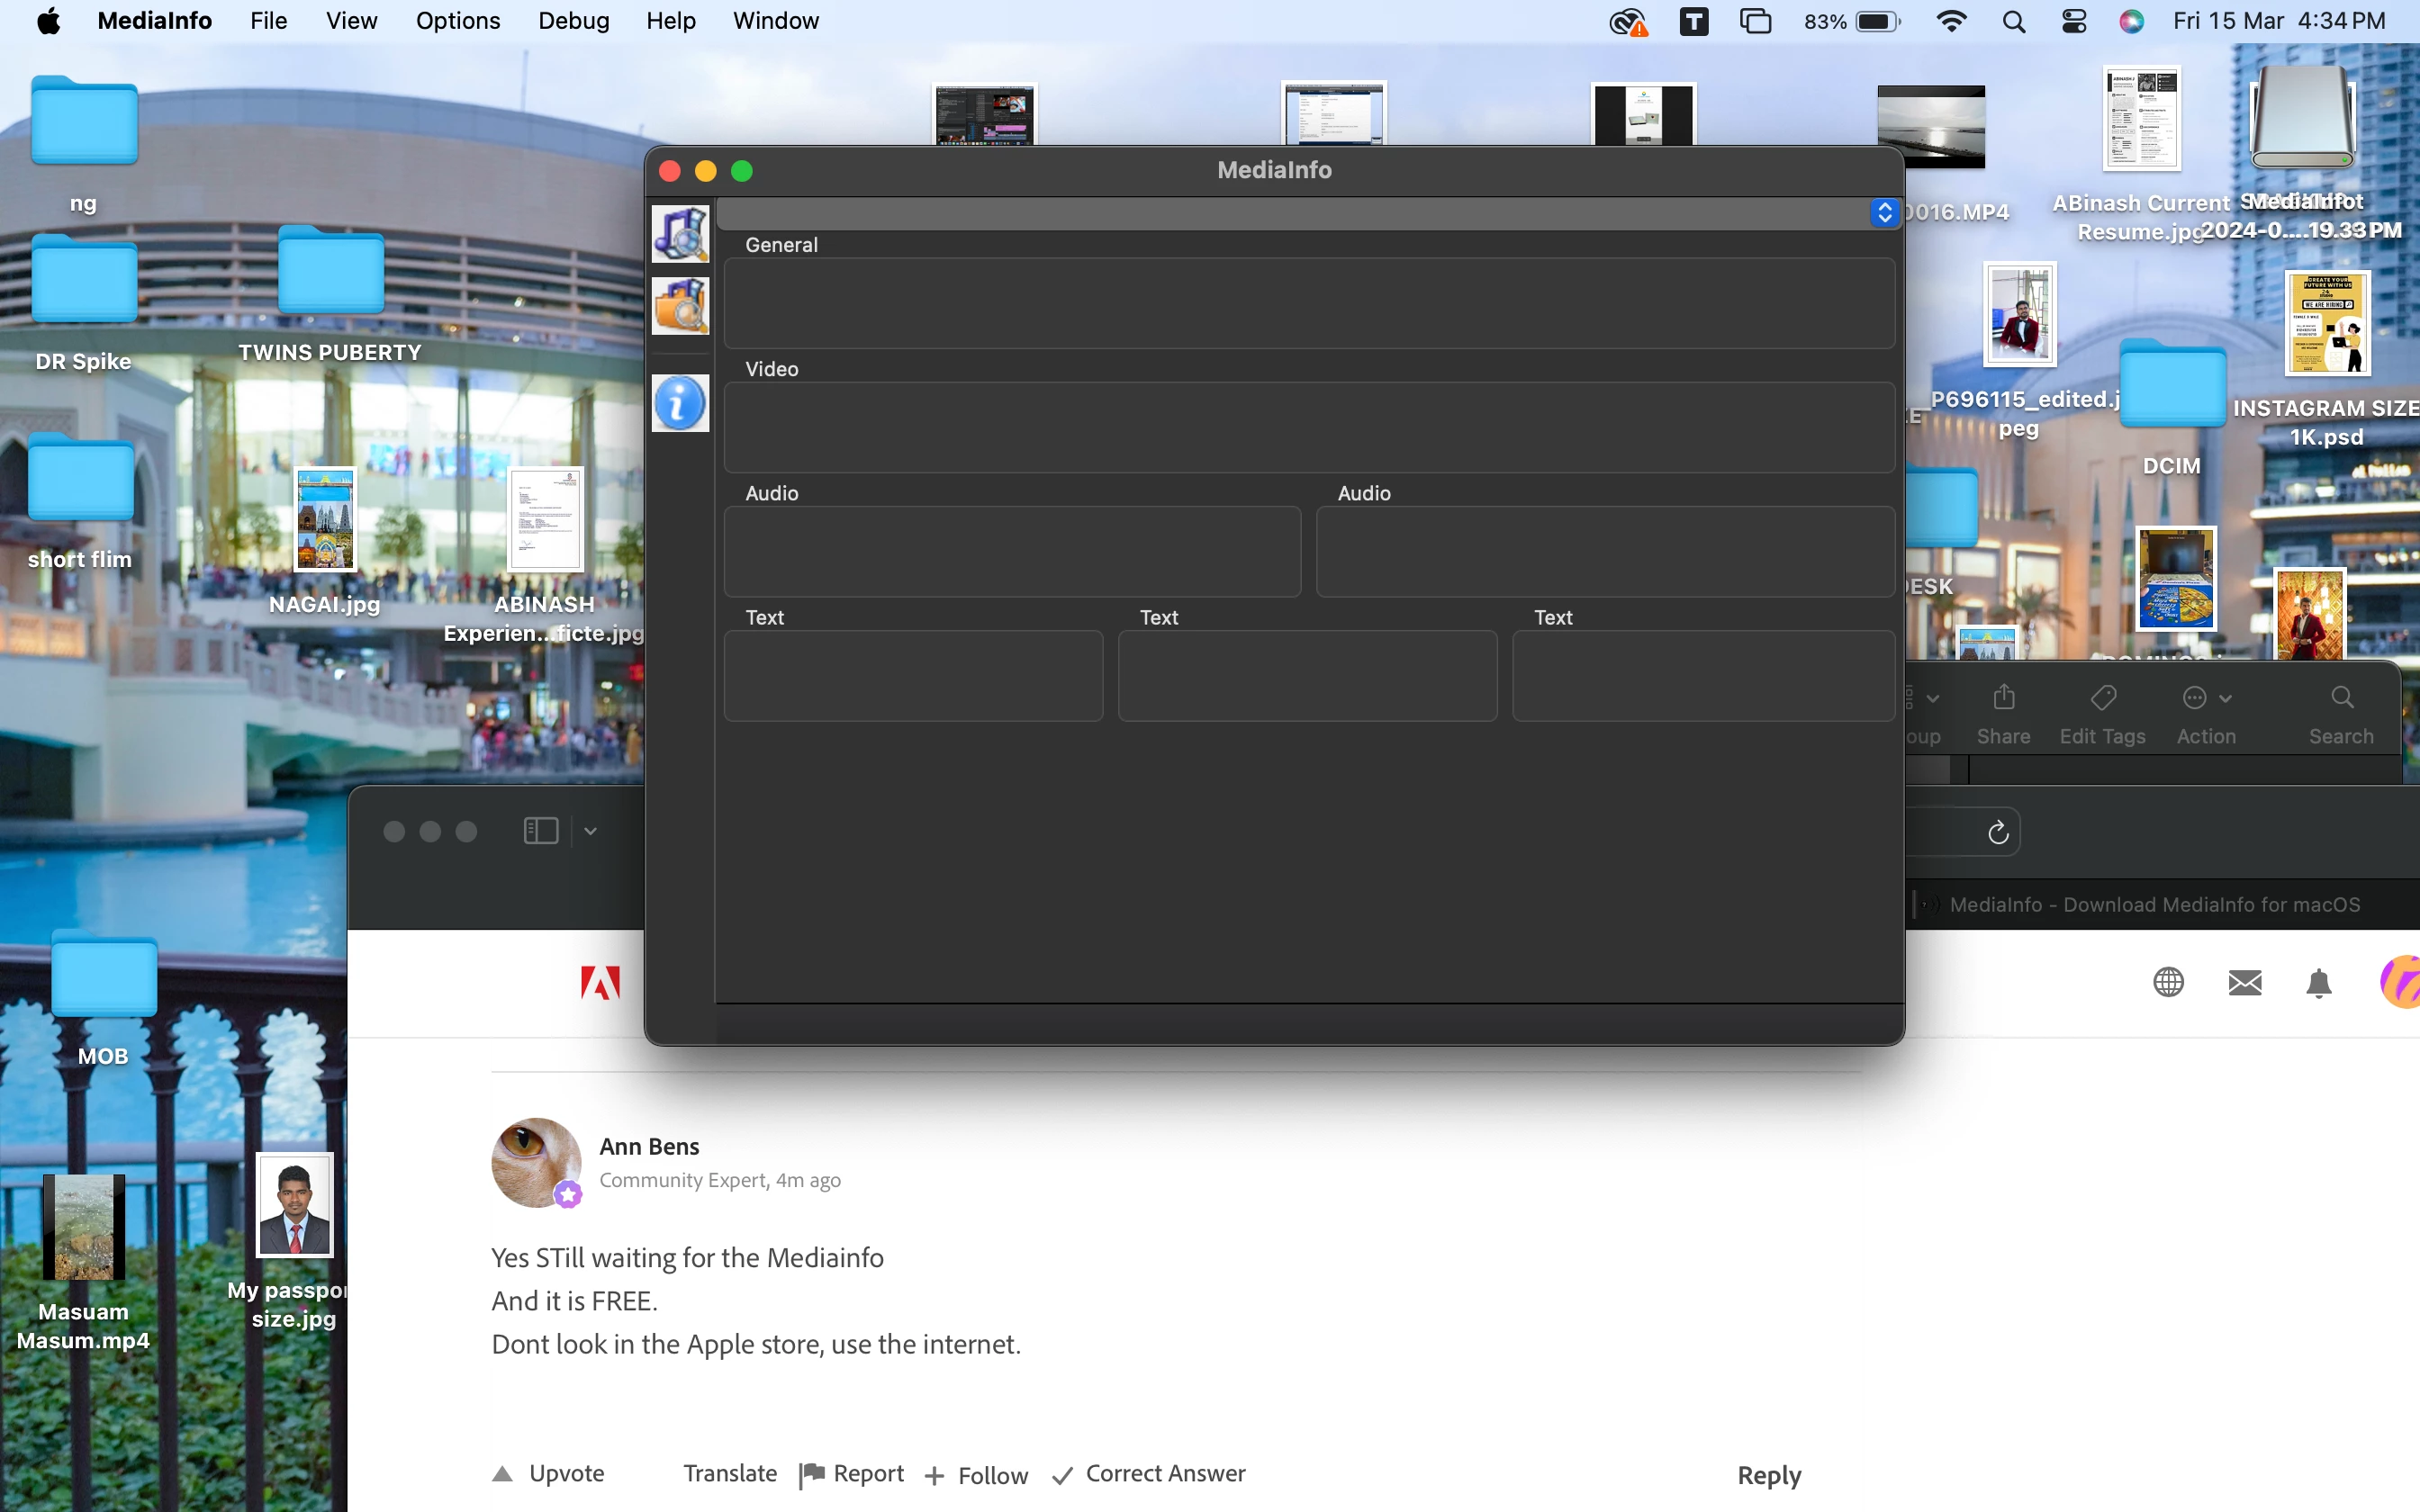This screenshot has width=2420, height=1512.
Task: Click Search in Finder toolbar
Action: 2341,715
